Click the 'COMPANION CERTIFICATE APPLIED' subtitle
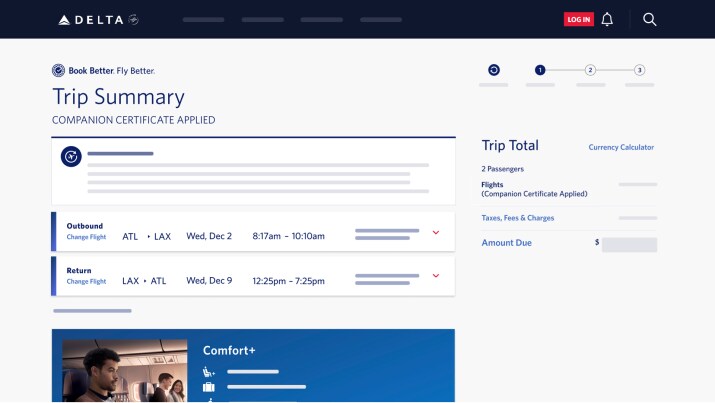 pyautogui.click(x=134, y=120)
